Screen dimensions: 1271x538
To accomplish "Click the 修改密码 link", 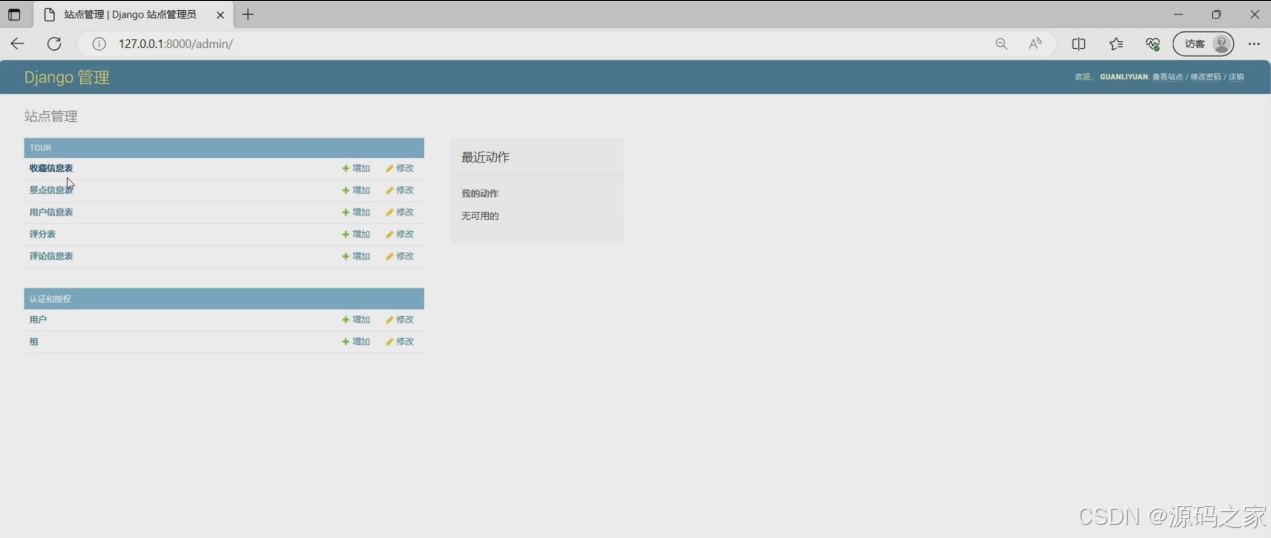I will tap(1205, 77).
